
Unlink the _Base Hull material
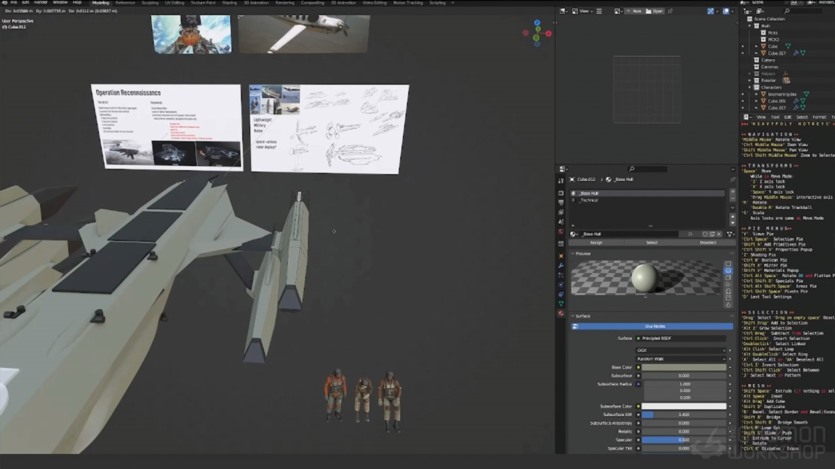pos(719,234)
